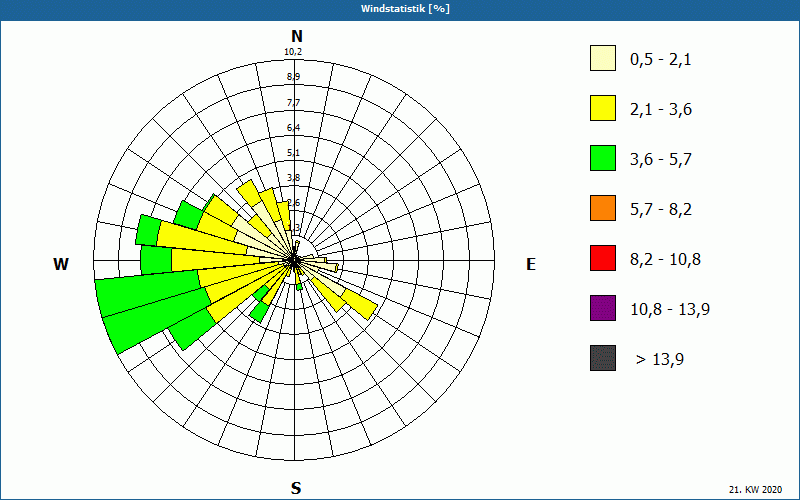800x500 pixels.
Task: Click the legend label '2,1 - 3,6'
Action: 661,110
